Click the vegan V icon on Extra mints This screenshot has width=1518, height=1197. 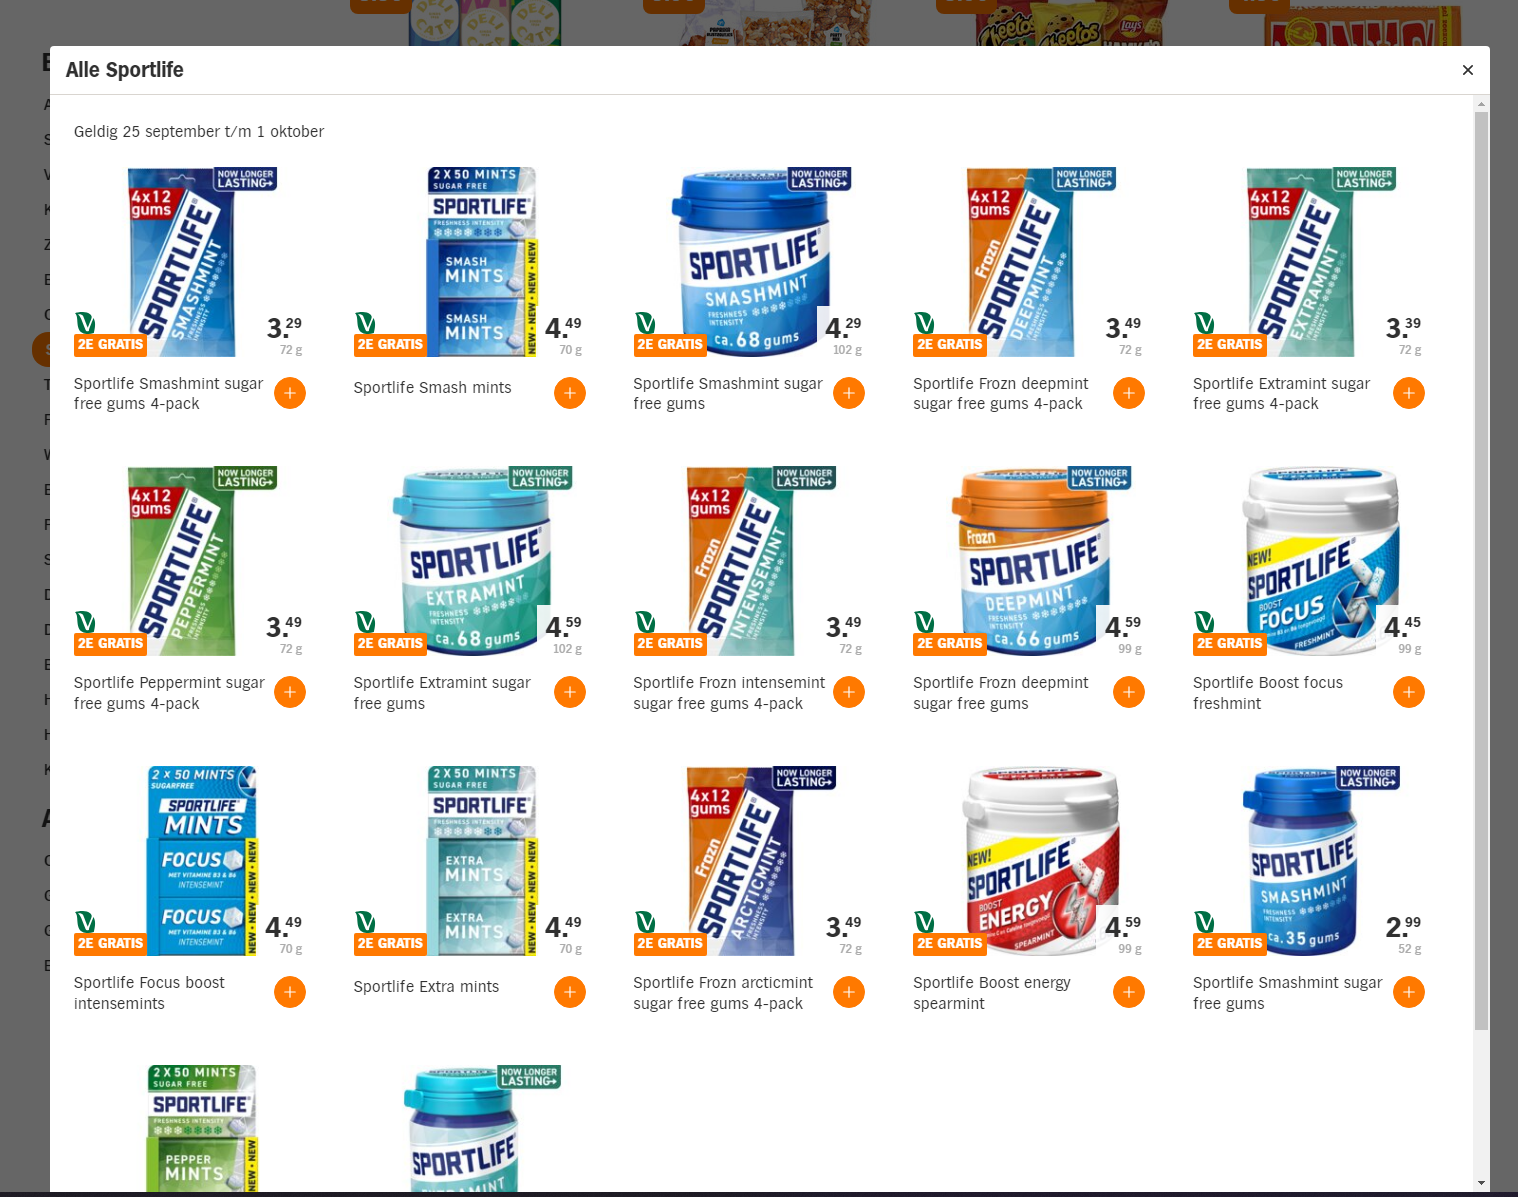366,922
